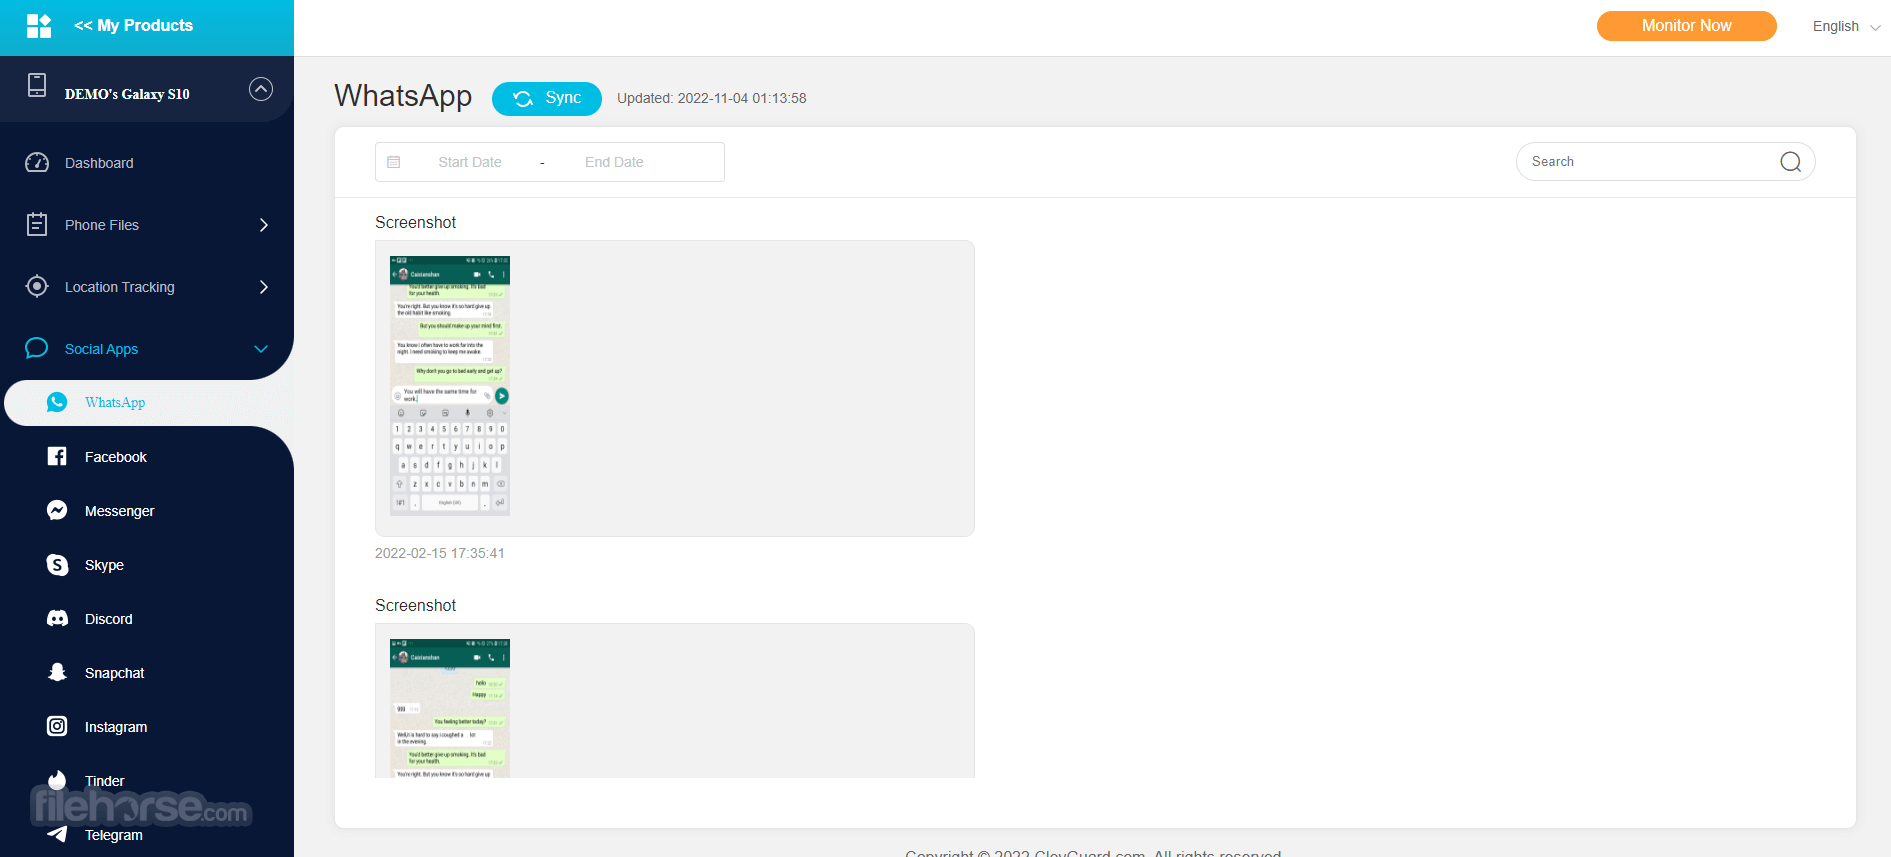
Task: Open the Instagram monitoring page
Action: point(115,727)
